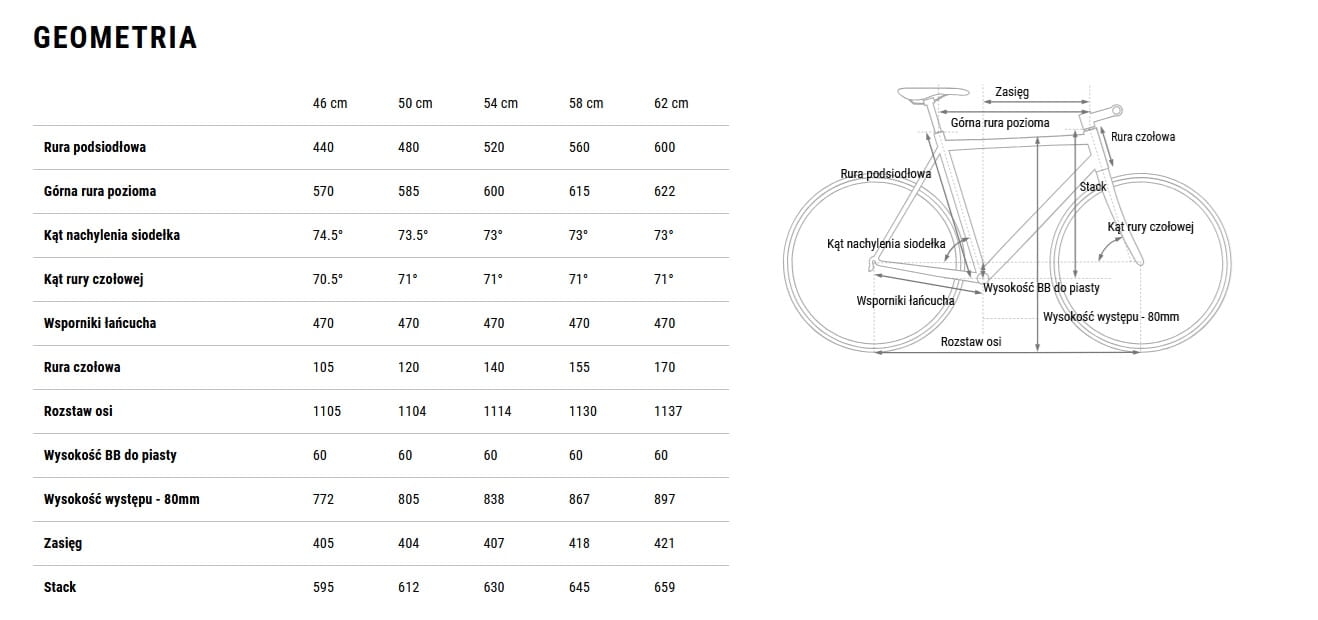
Task: Select the 46 cm size column header
Action: coord(330,103)
